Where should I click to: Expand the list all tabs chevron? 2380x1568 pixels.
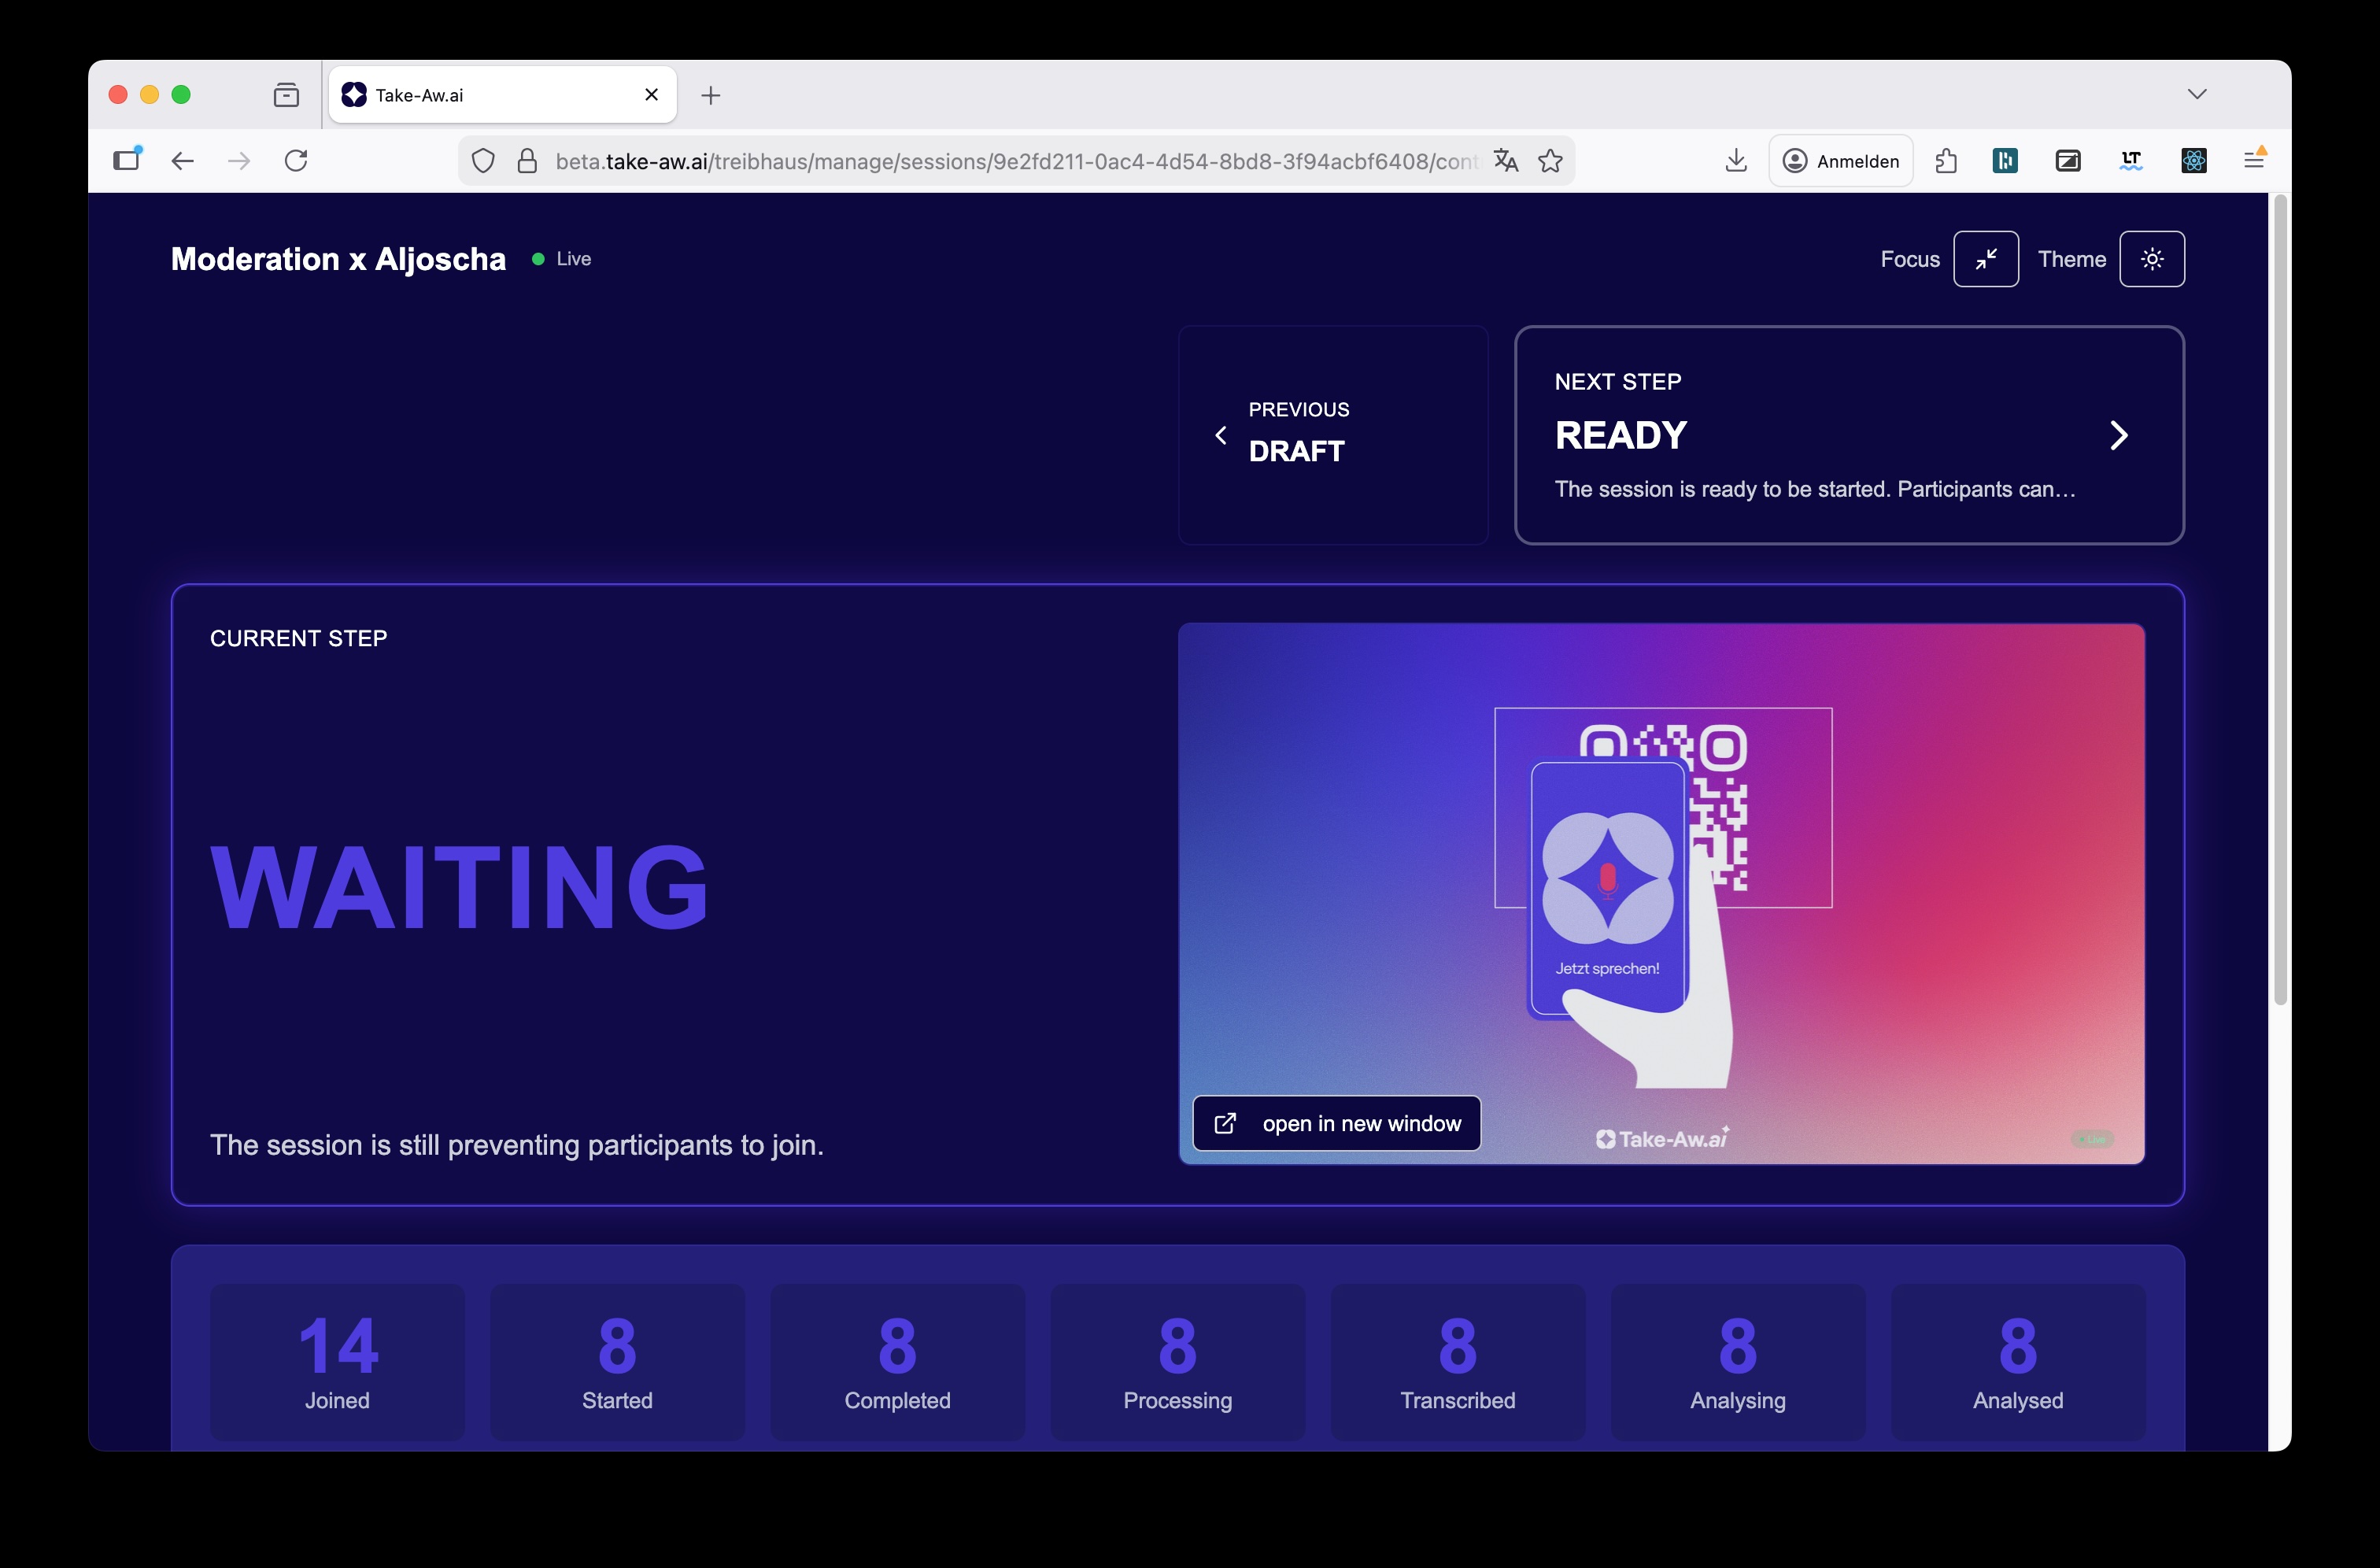(x=2196, y=94)
